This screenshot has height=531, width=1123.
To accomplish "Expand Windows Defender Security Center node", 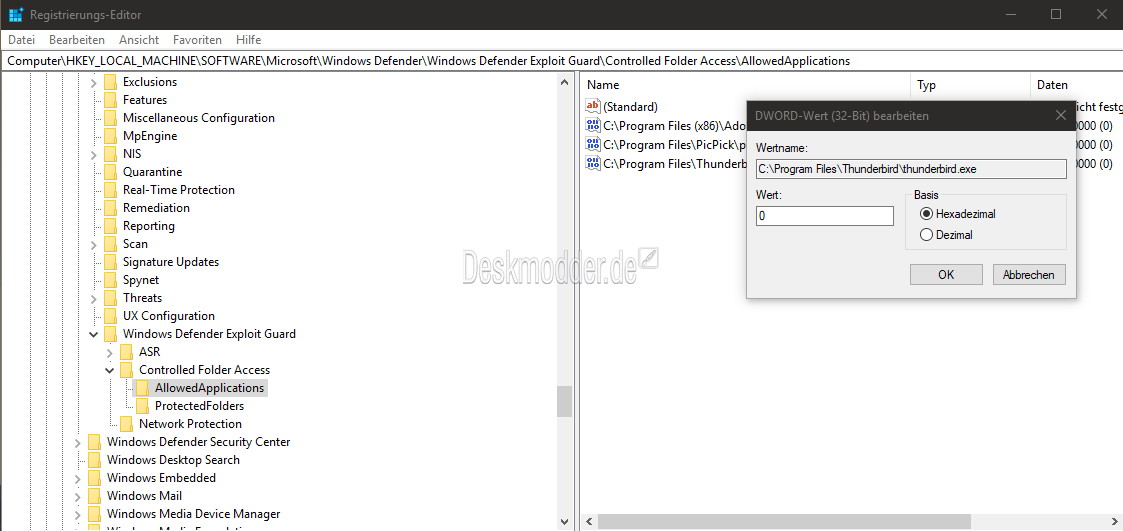I will click(77, 442).
